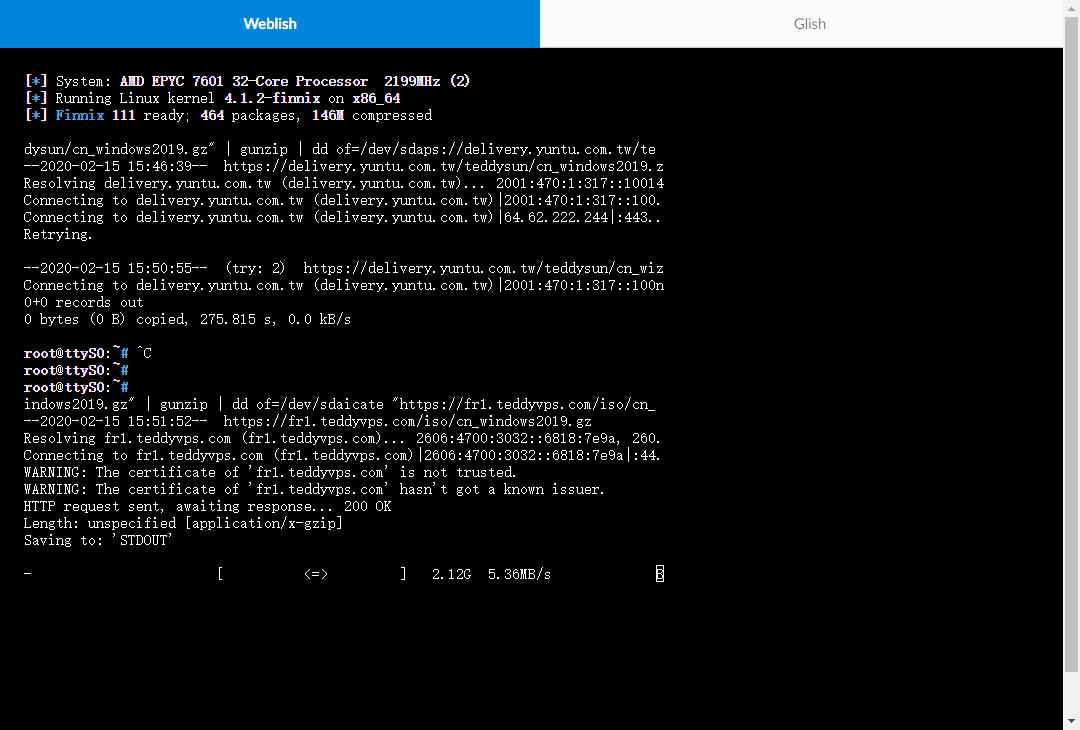The height and width of the screenshot is (730, 1080).
Task: Click 'Length: unspecified [application/x-gzip]' line
Action: pyautogui.click(x=183, y=523)
